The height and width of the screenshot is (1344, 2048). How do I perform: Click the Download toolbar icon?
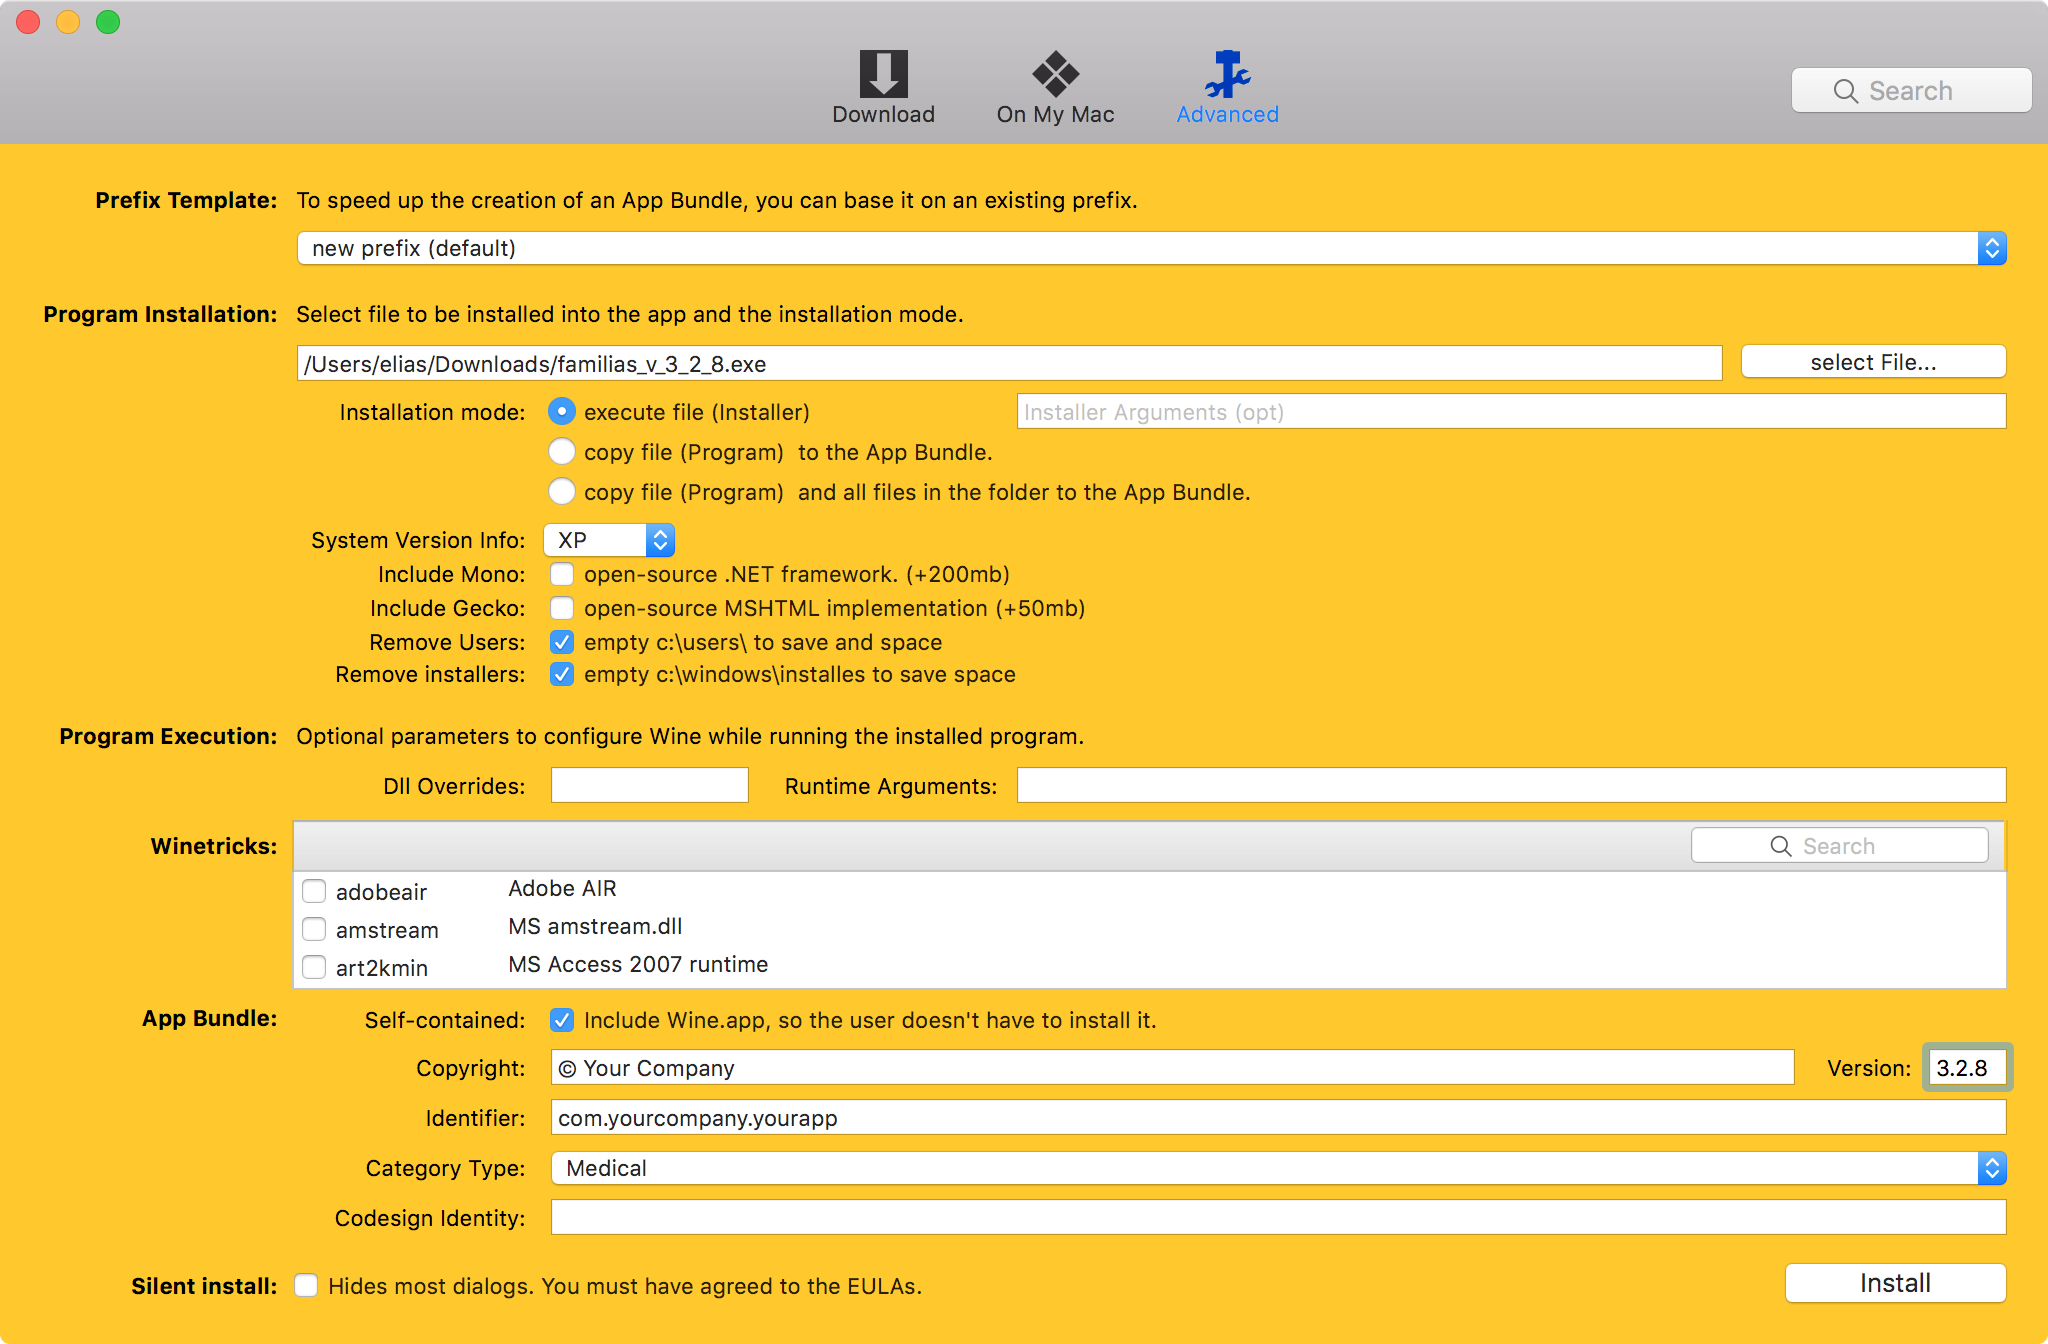coord(883,75)
